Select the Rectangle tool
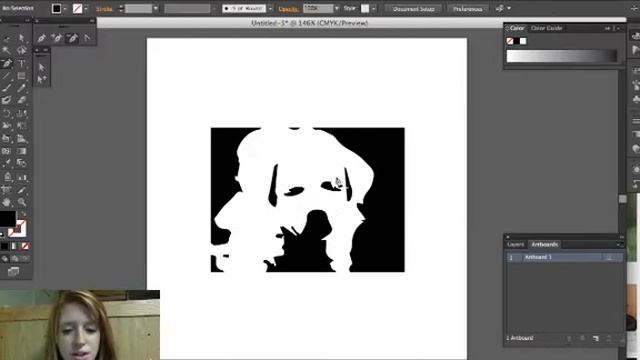640x360 pixels. [22, 76]
